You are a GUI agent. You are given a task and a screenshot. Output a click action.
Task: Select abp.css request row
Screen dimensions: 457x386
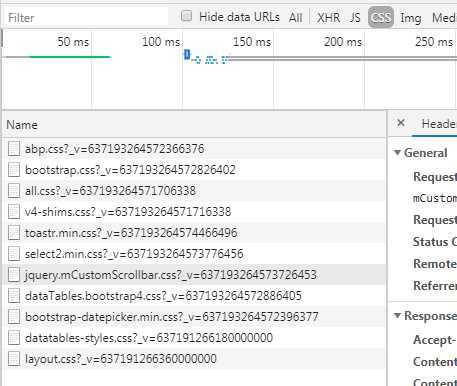(194, 149)
